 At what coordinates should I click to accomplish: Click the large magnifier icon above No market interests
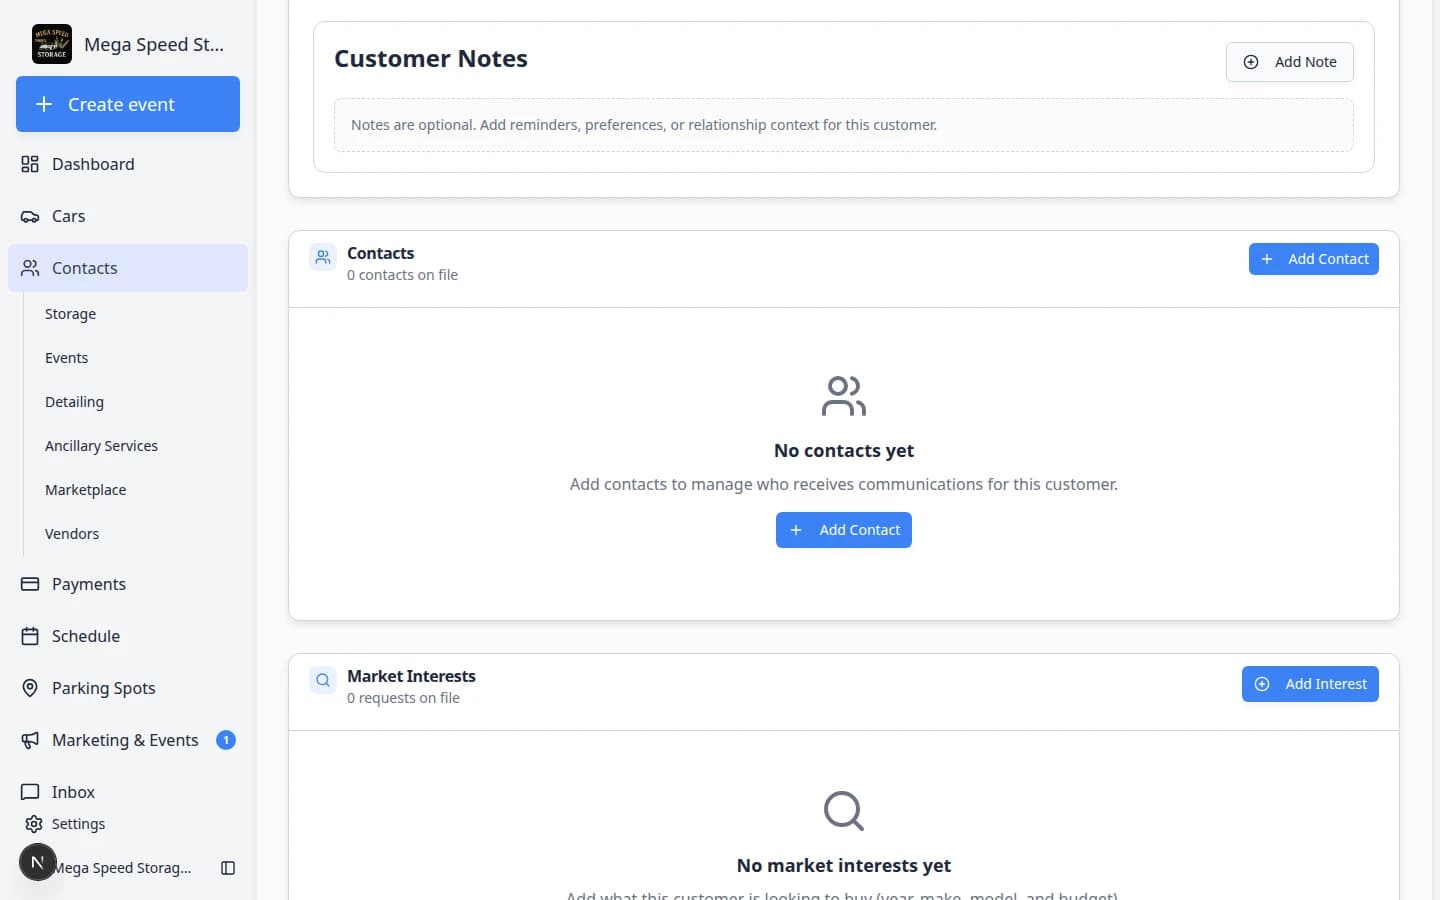(844, 811)
